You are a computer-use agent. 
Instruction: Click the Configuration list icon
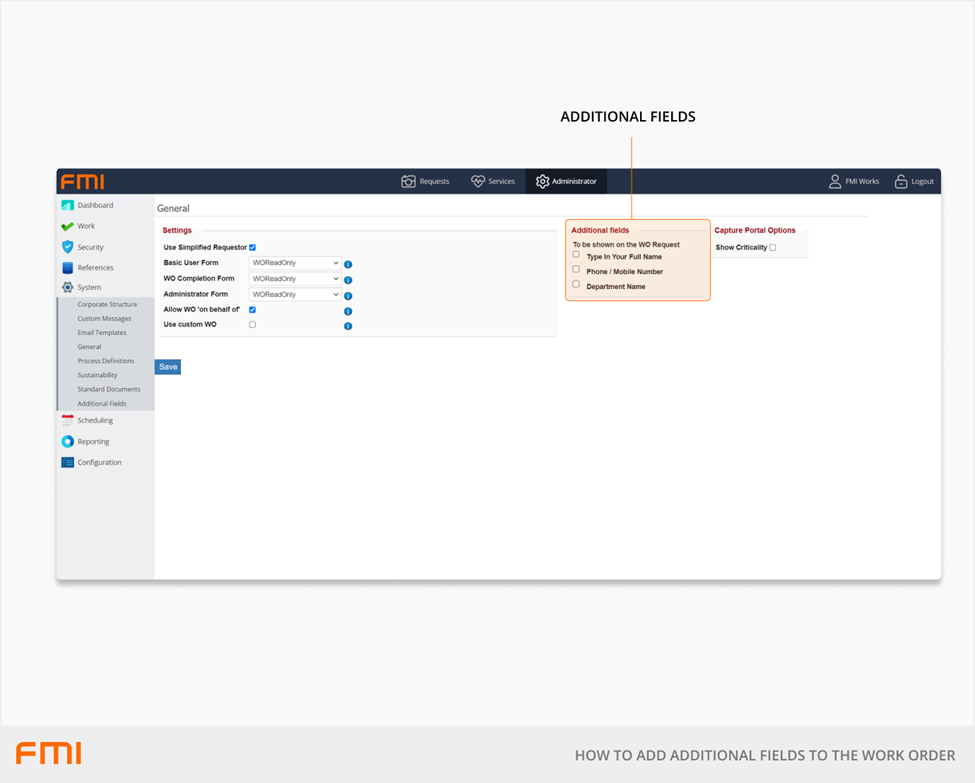click(67, 463)
